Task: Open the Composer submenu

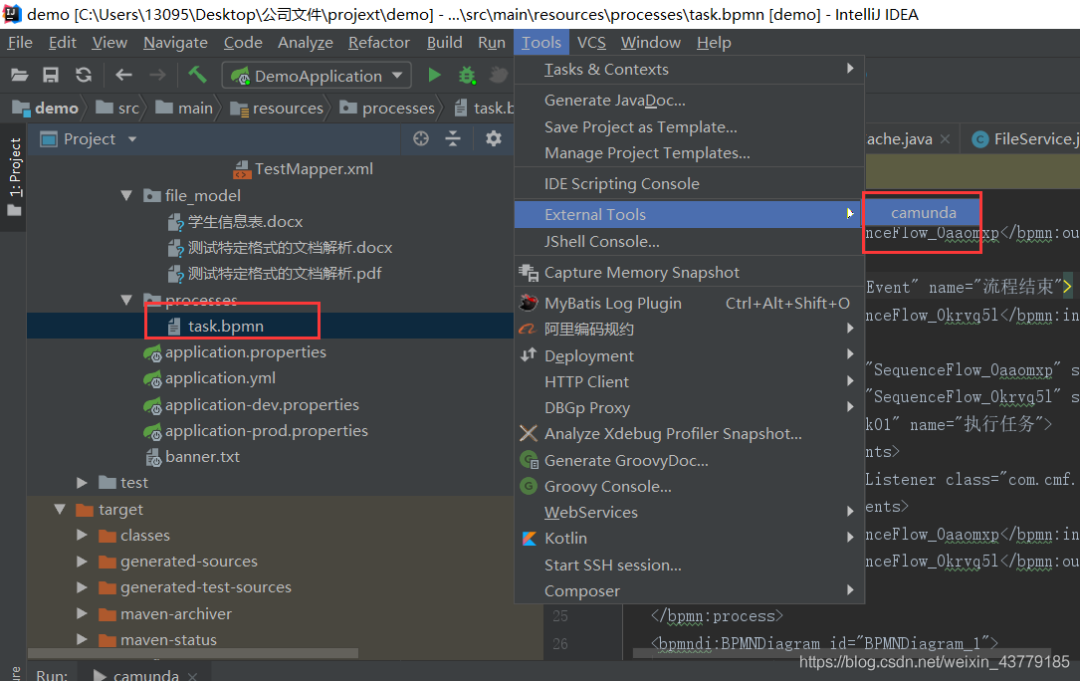Action: click(689, 591)
